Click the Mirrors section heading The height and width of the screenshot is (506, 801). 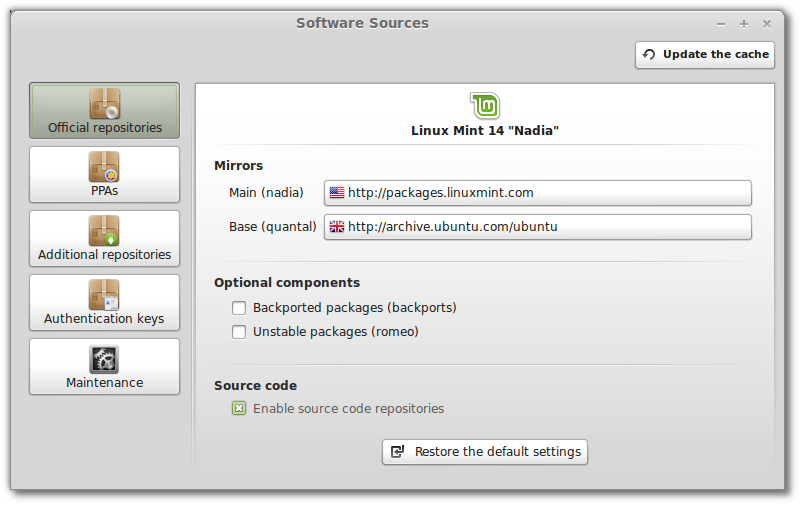click(x=239, y=165)
